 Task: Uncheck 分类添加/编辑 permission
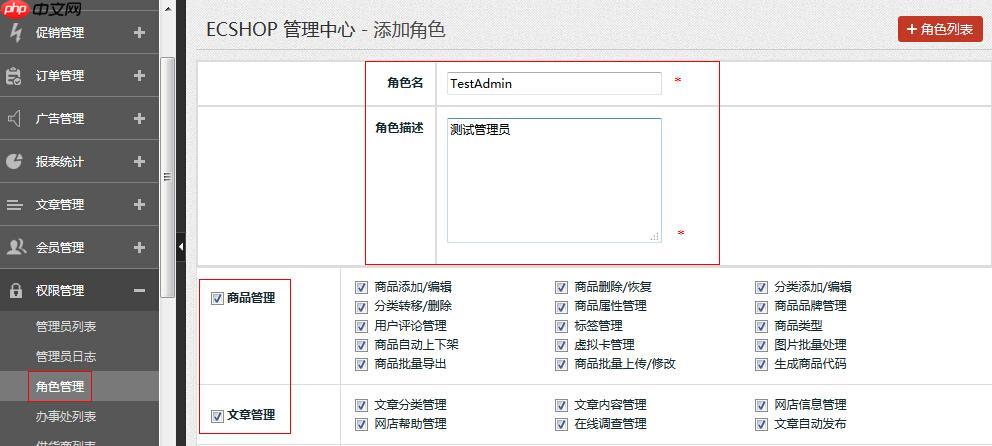[761, 287]
